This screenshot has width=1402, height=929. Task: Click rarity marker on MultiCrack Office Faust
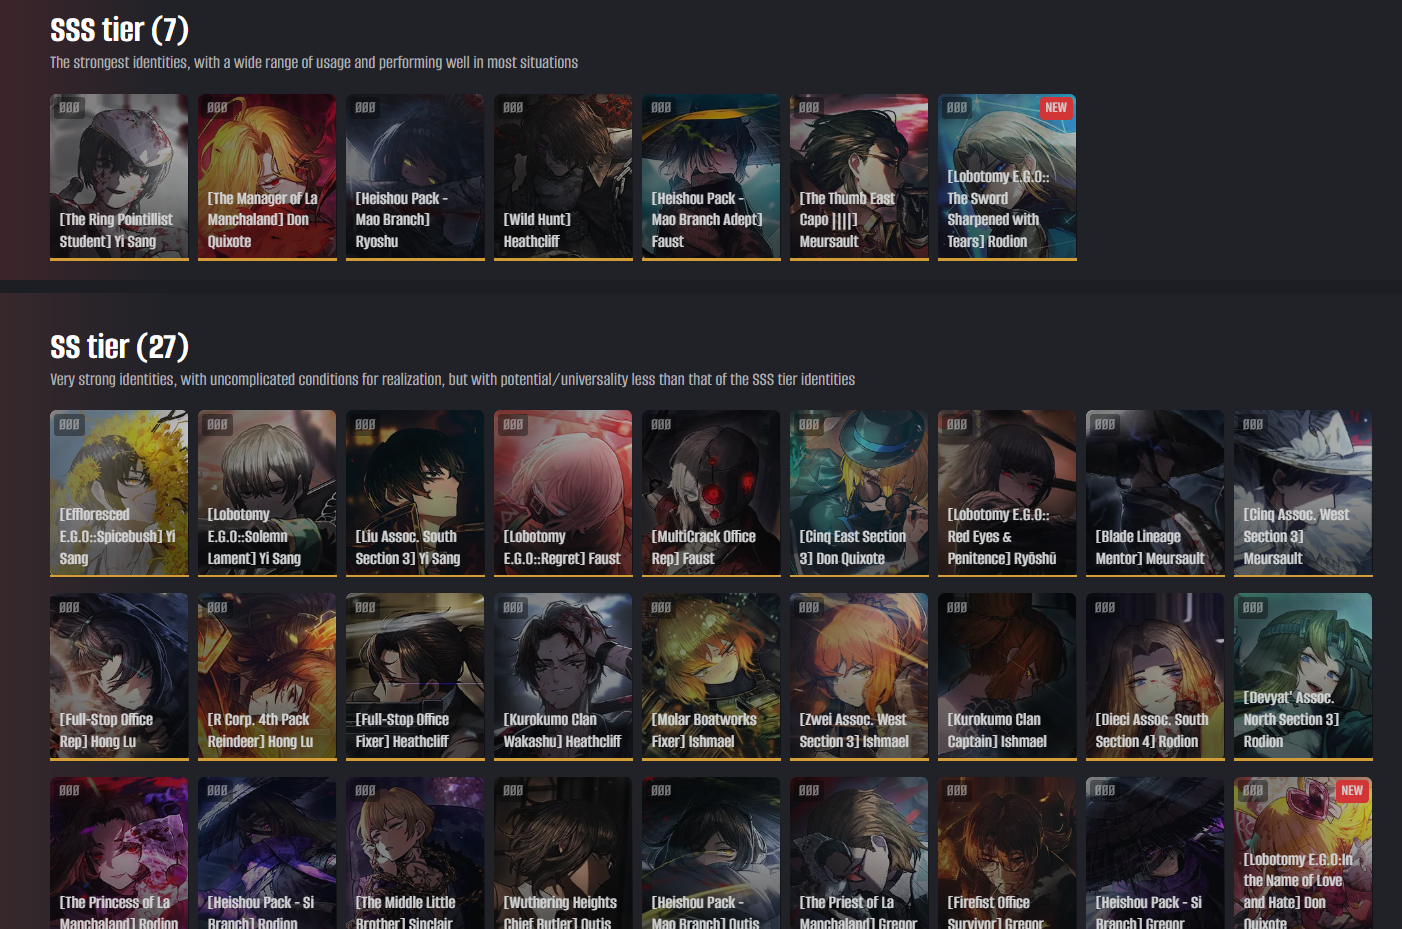[661, 424]
